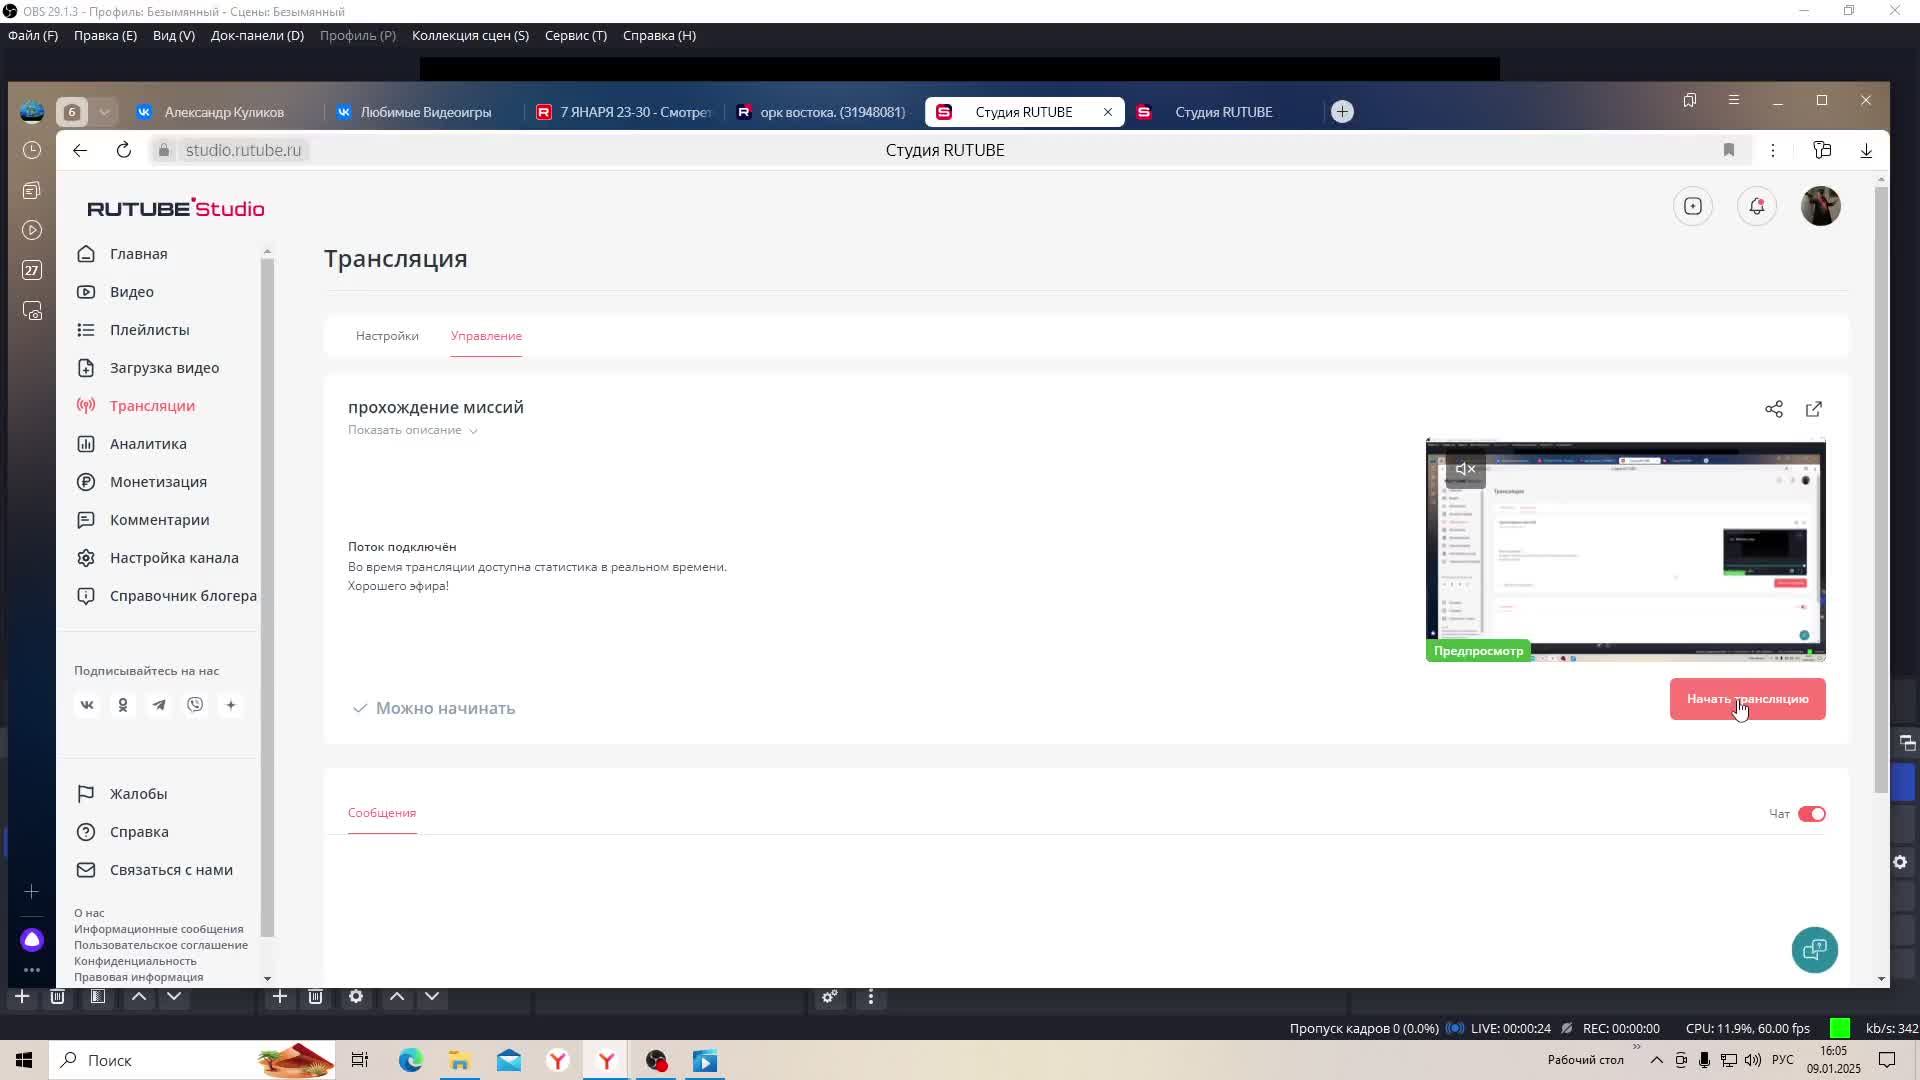This screenshot has height=1080, width=1920.
Task: Open Справка in sidebar
Action: (x=123, y=832)
